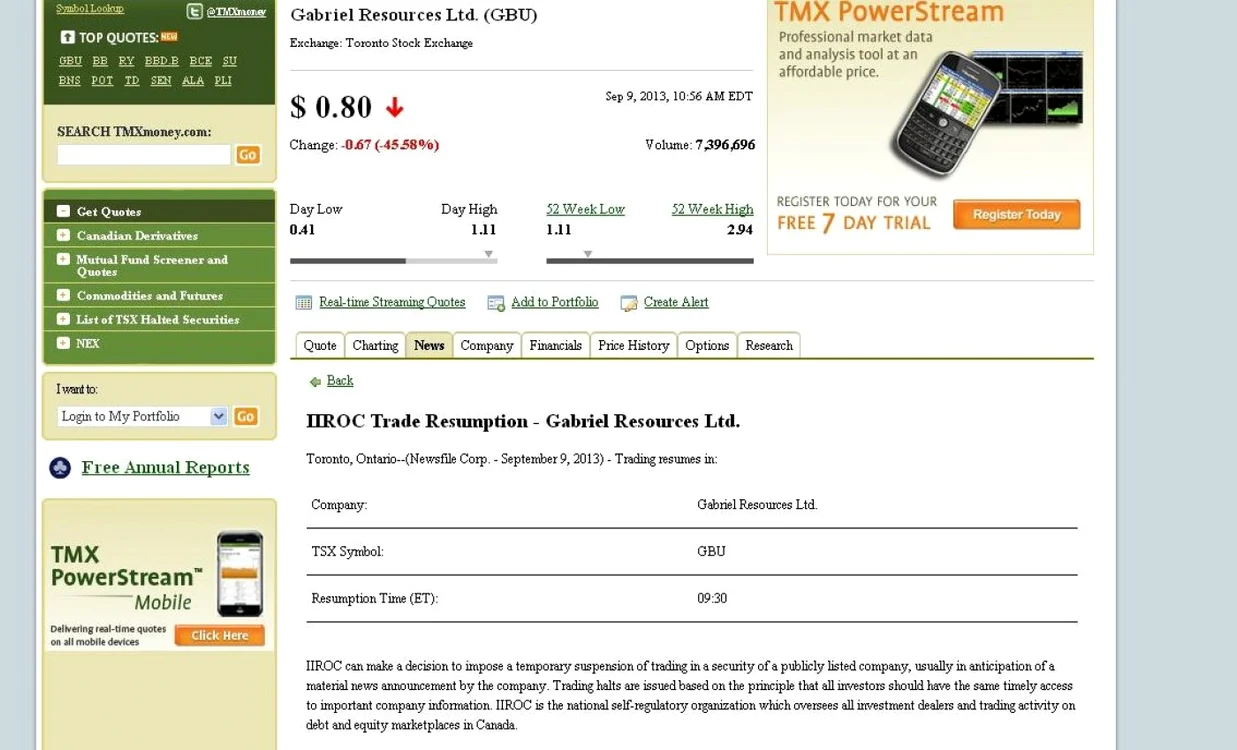Click the Create Alert link
The image size is (1237, 750).
coord(676,302)
